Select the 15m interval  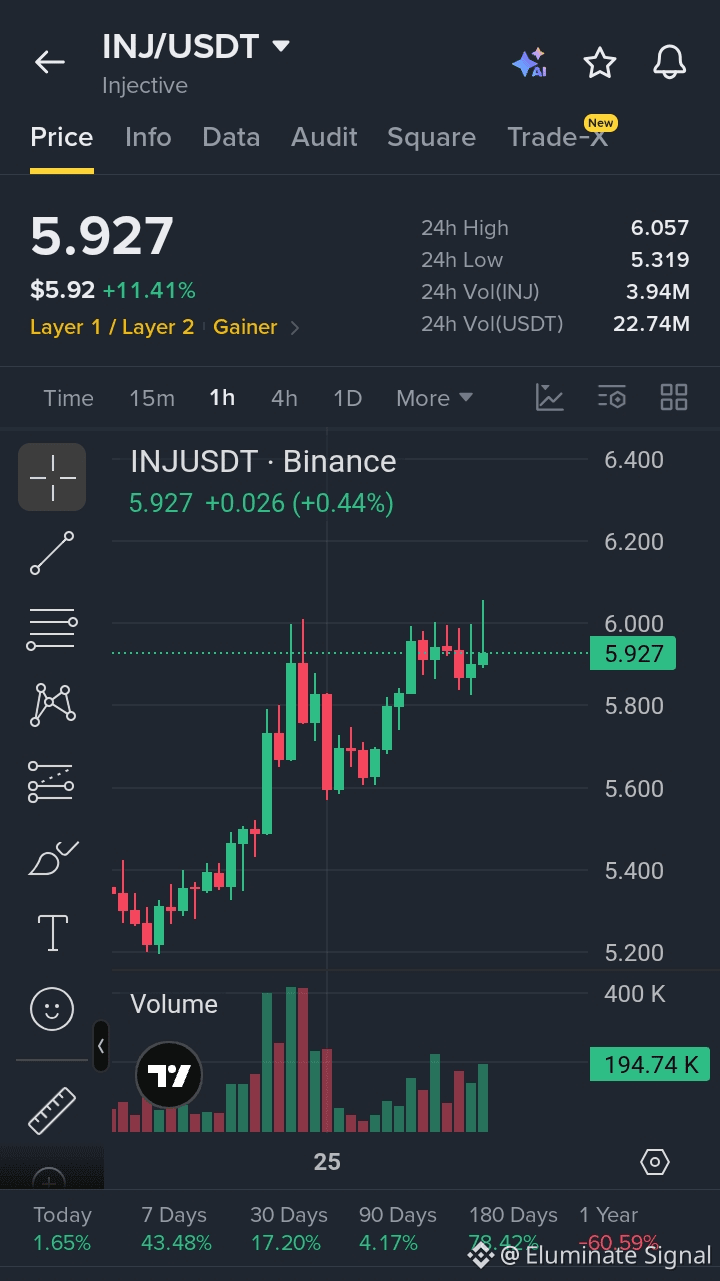coord(152,398)
